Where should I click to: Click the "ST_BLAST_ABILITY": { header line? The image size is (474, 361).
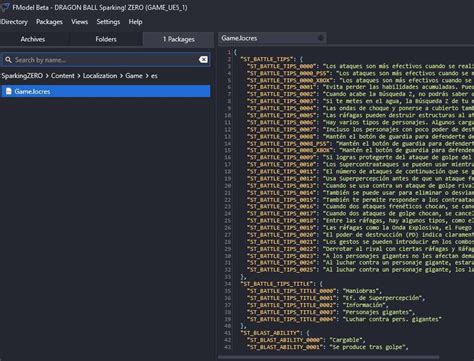pyautogui.click(x=275, y=333)
